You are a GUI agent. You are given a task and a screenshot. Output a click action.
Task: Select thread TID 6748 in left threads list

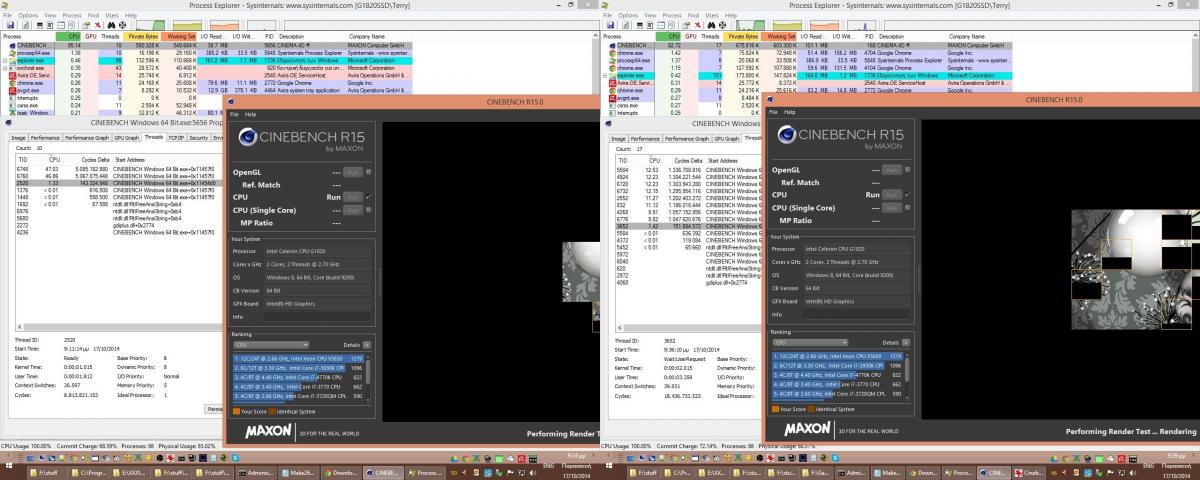(x=120, y=169)
